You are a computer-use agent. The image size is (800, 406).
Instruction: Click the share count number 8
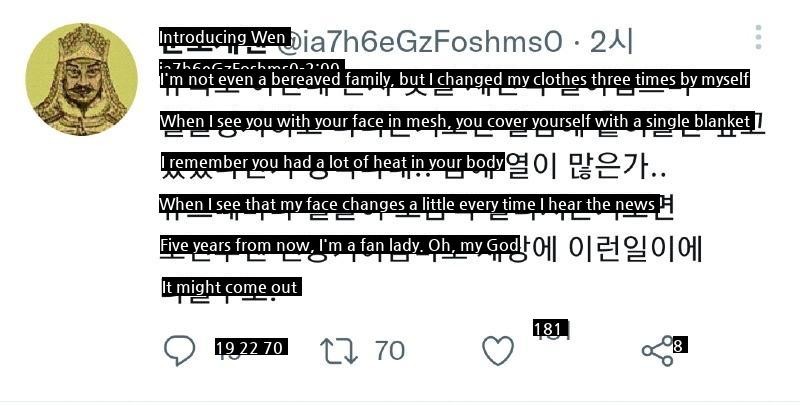tap(678, 346)
